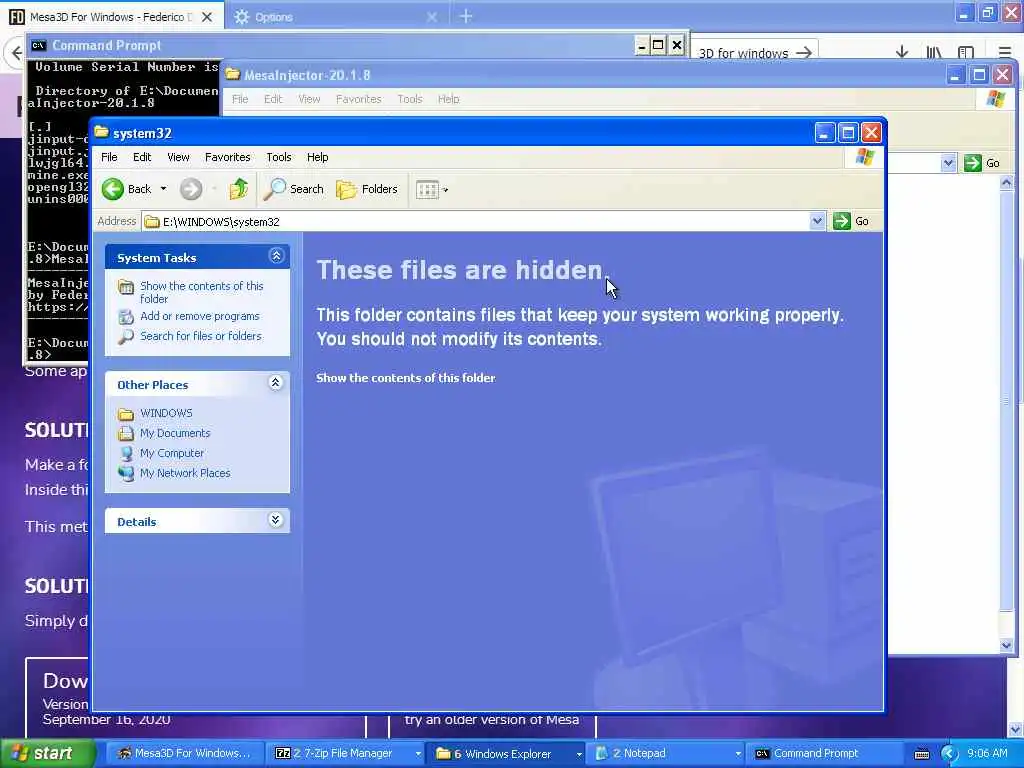Click Search for files or folders
The height and width of the screenshot is (768, 1024).
point(200,336)
